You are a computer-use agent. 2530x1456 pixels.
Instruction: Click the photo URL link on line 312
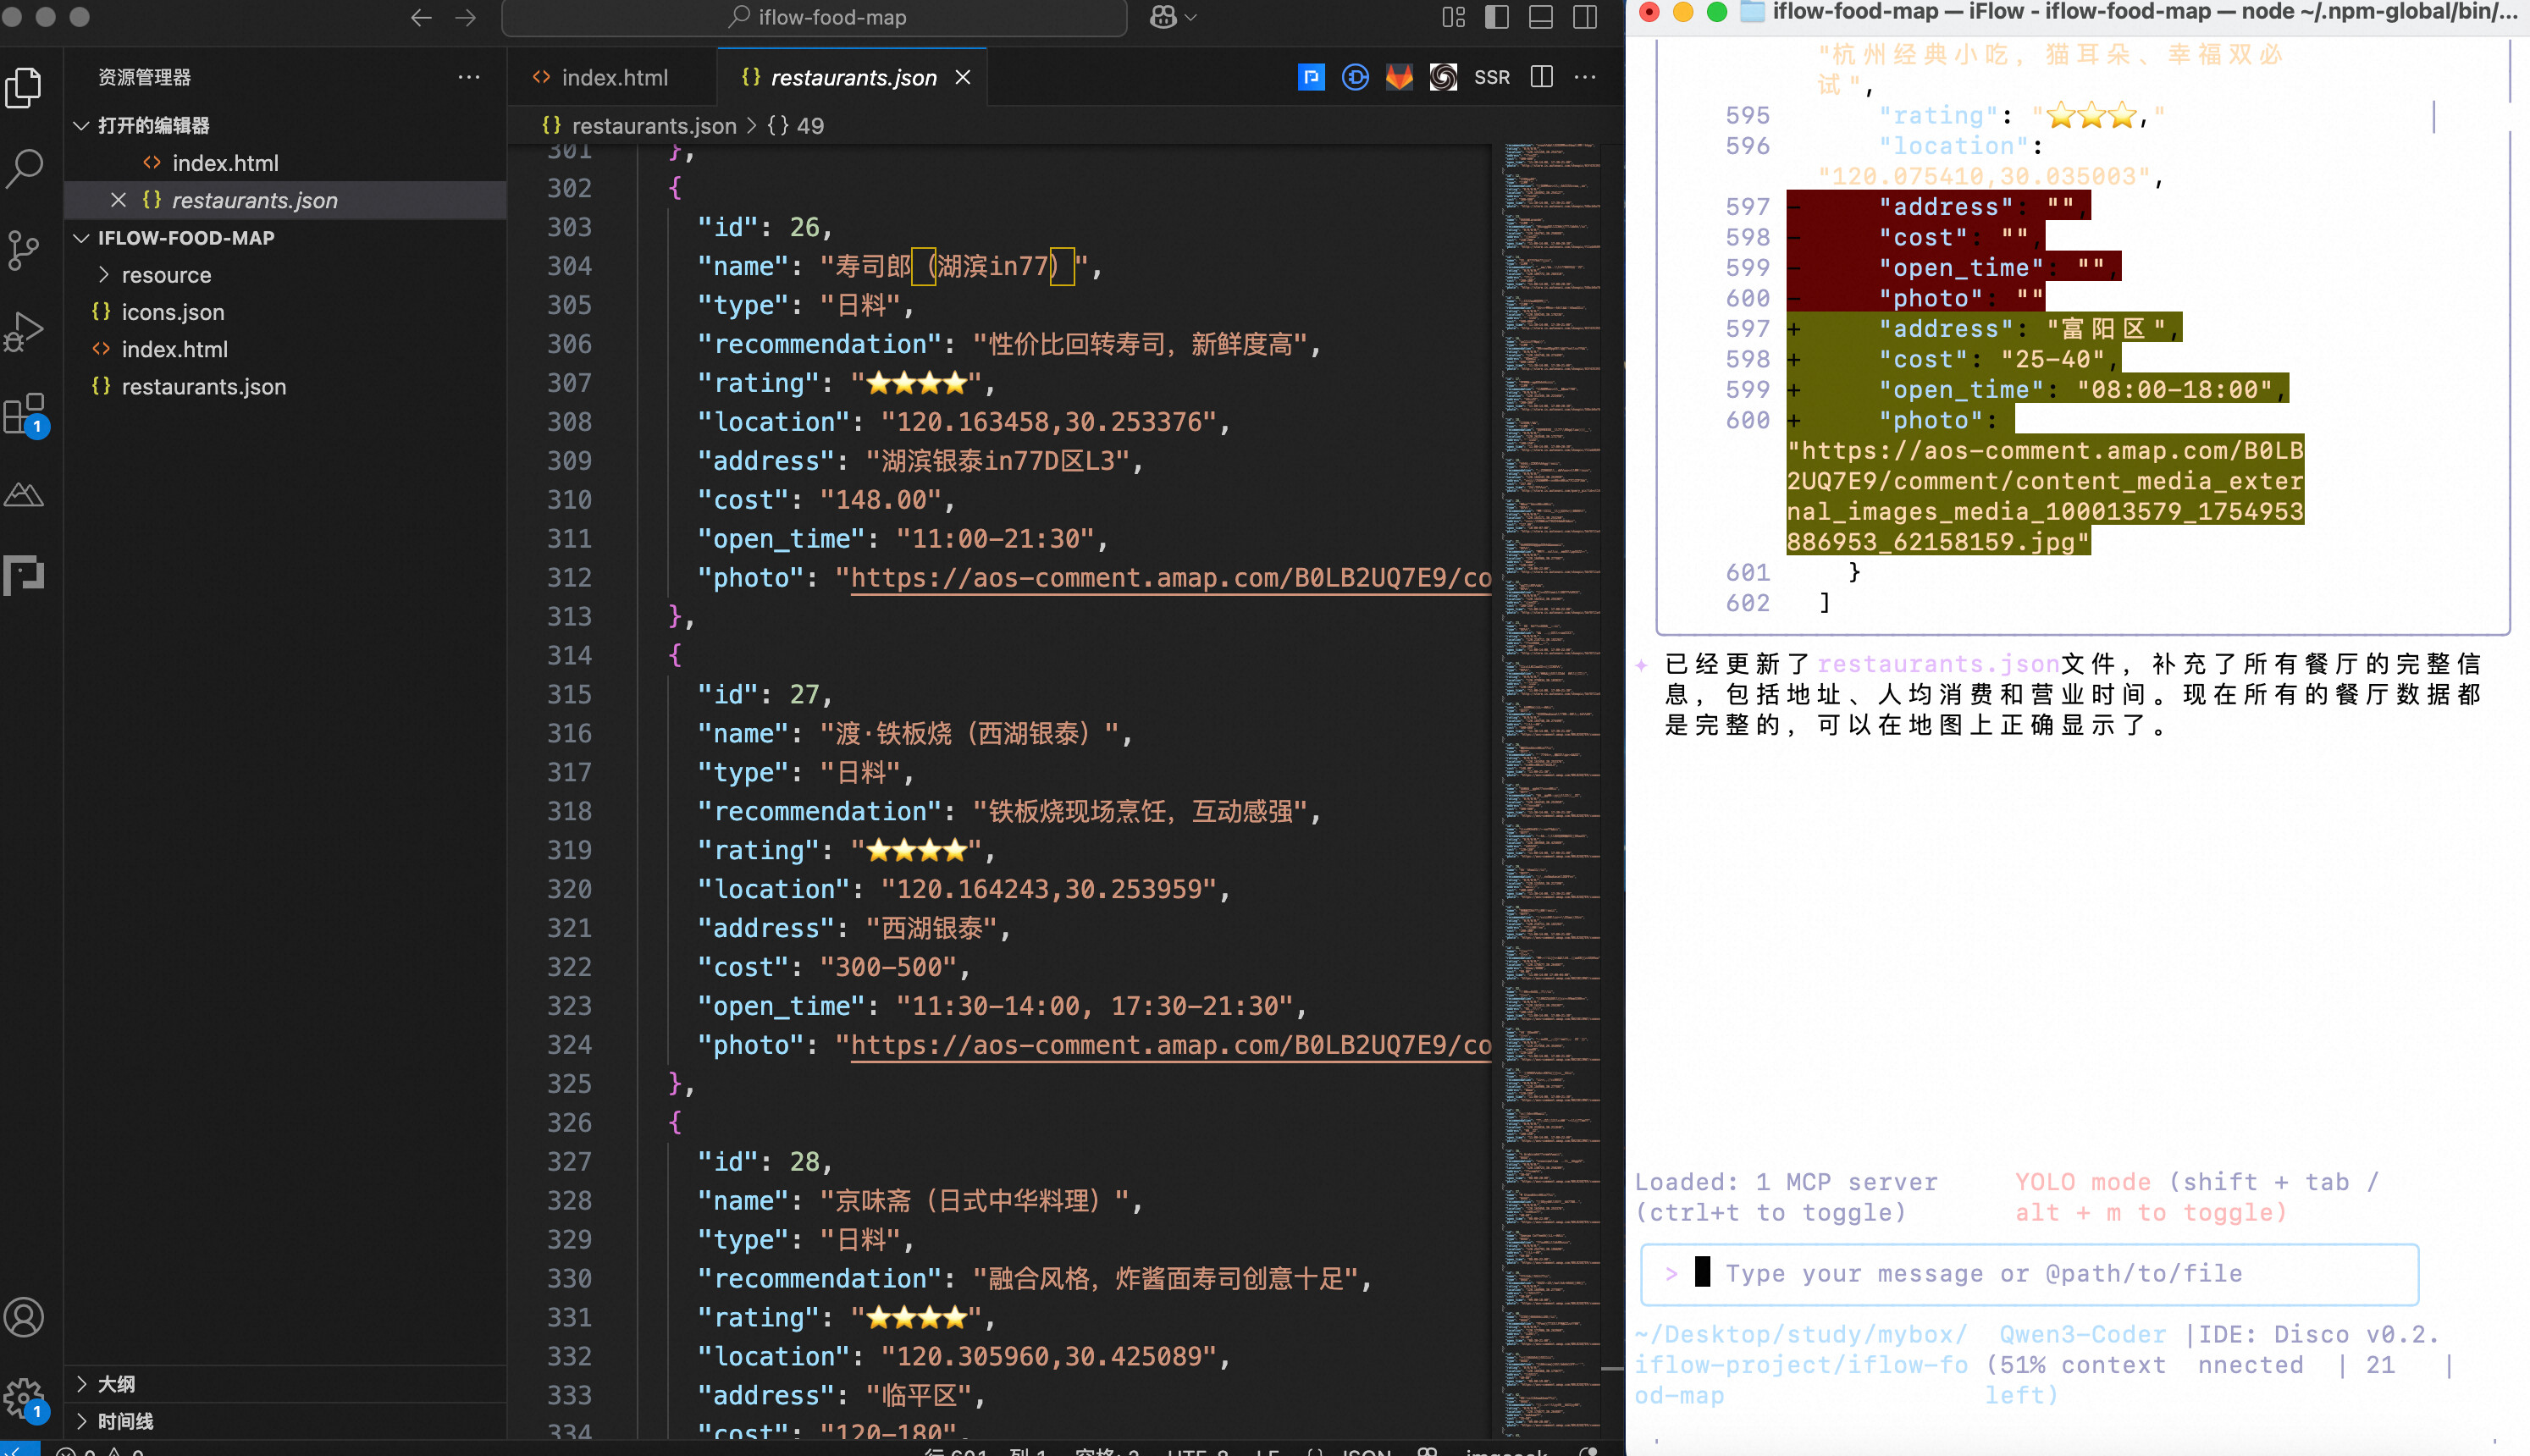pyautogui.click(x=1170, y=578)
